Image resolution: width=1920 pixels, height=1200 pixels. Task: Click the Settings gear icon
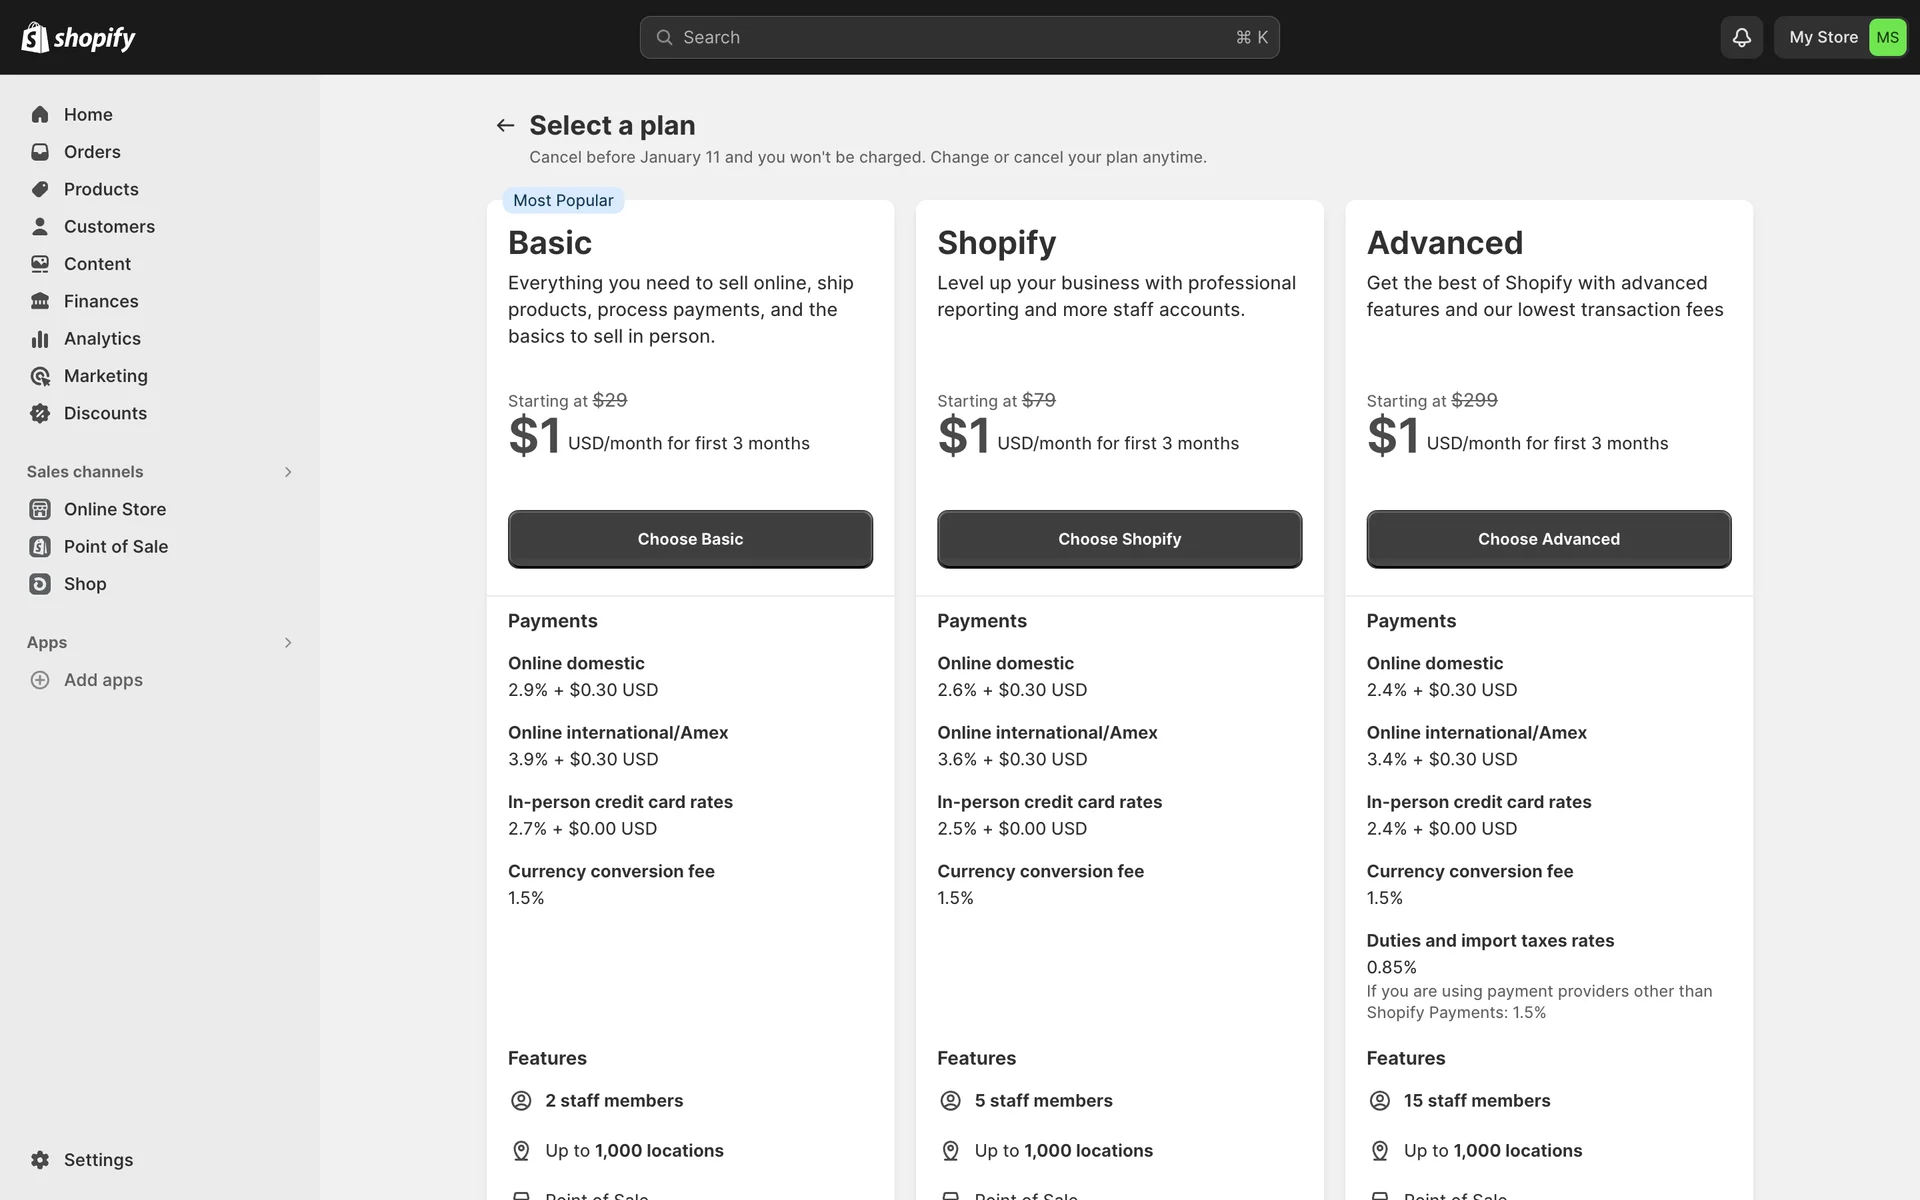point(40,1160)
